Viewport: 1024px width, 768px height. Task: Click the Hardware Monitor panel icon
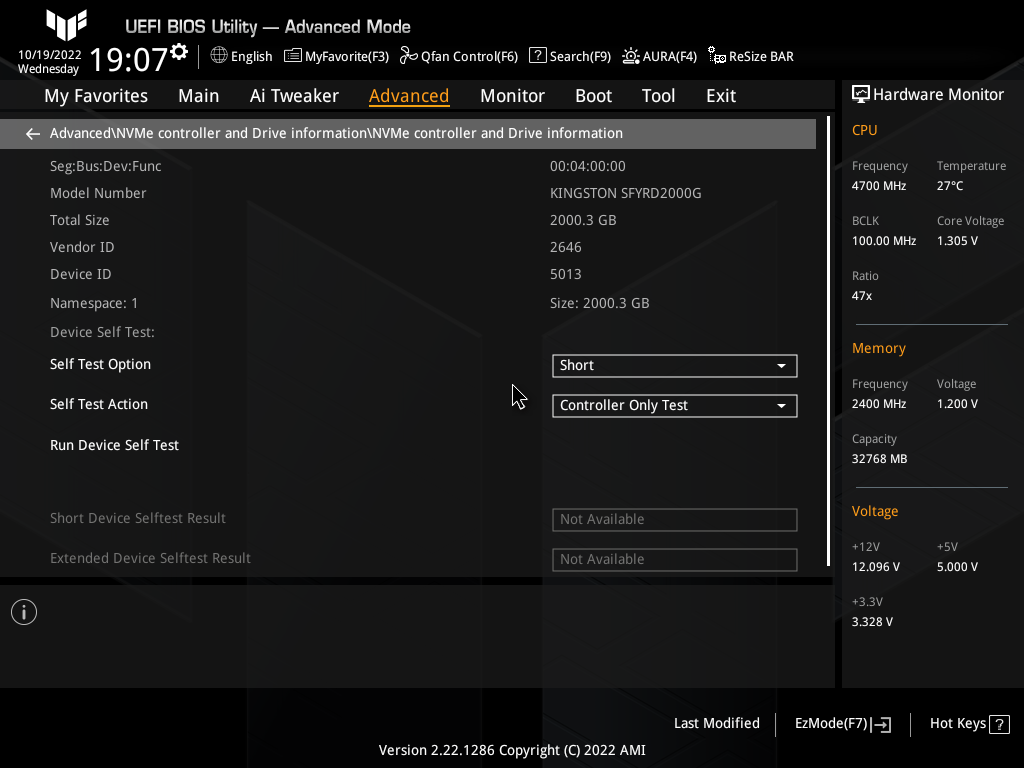(x=861, y=94)
